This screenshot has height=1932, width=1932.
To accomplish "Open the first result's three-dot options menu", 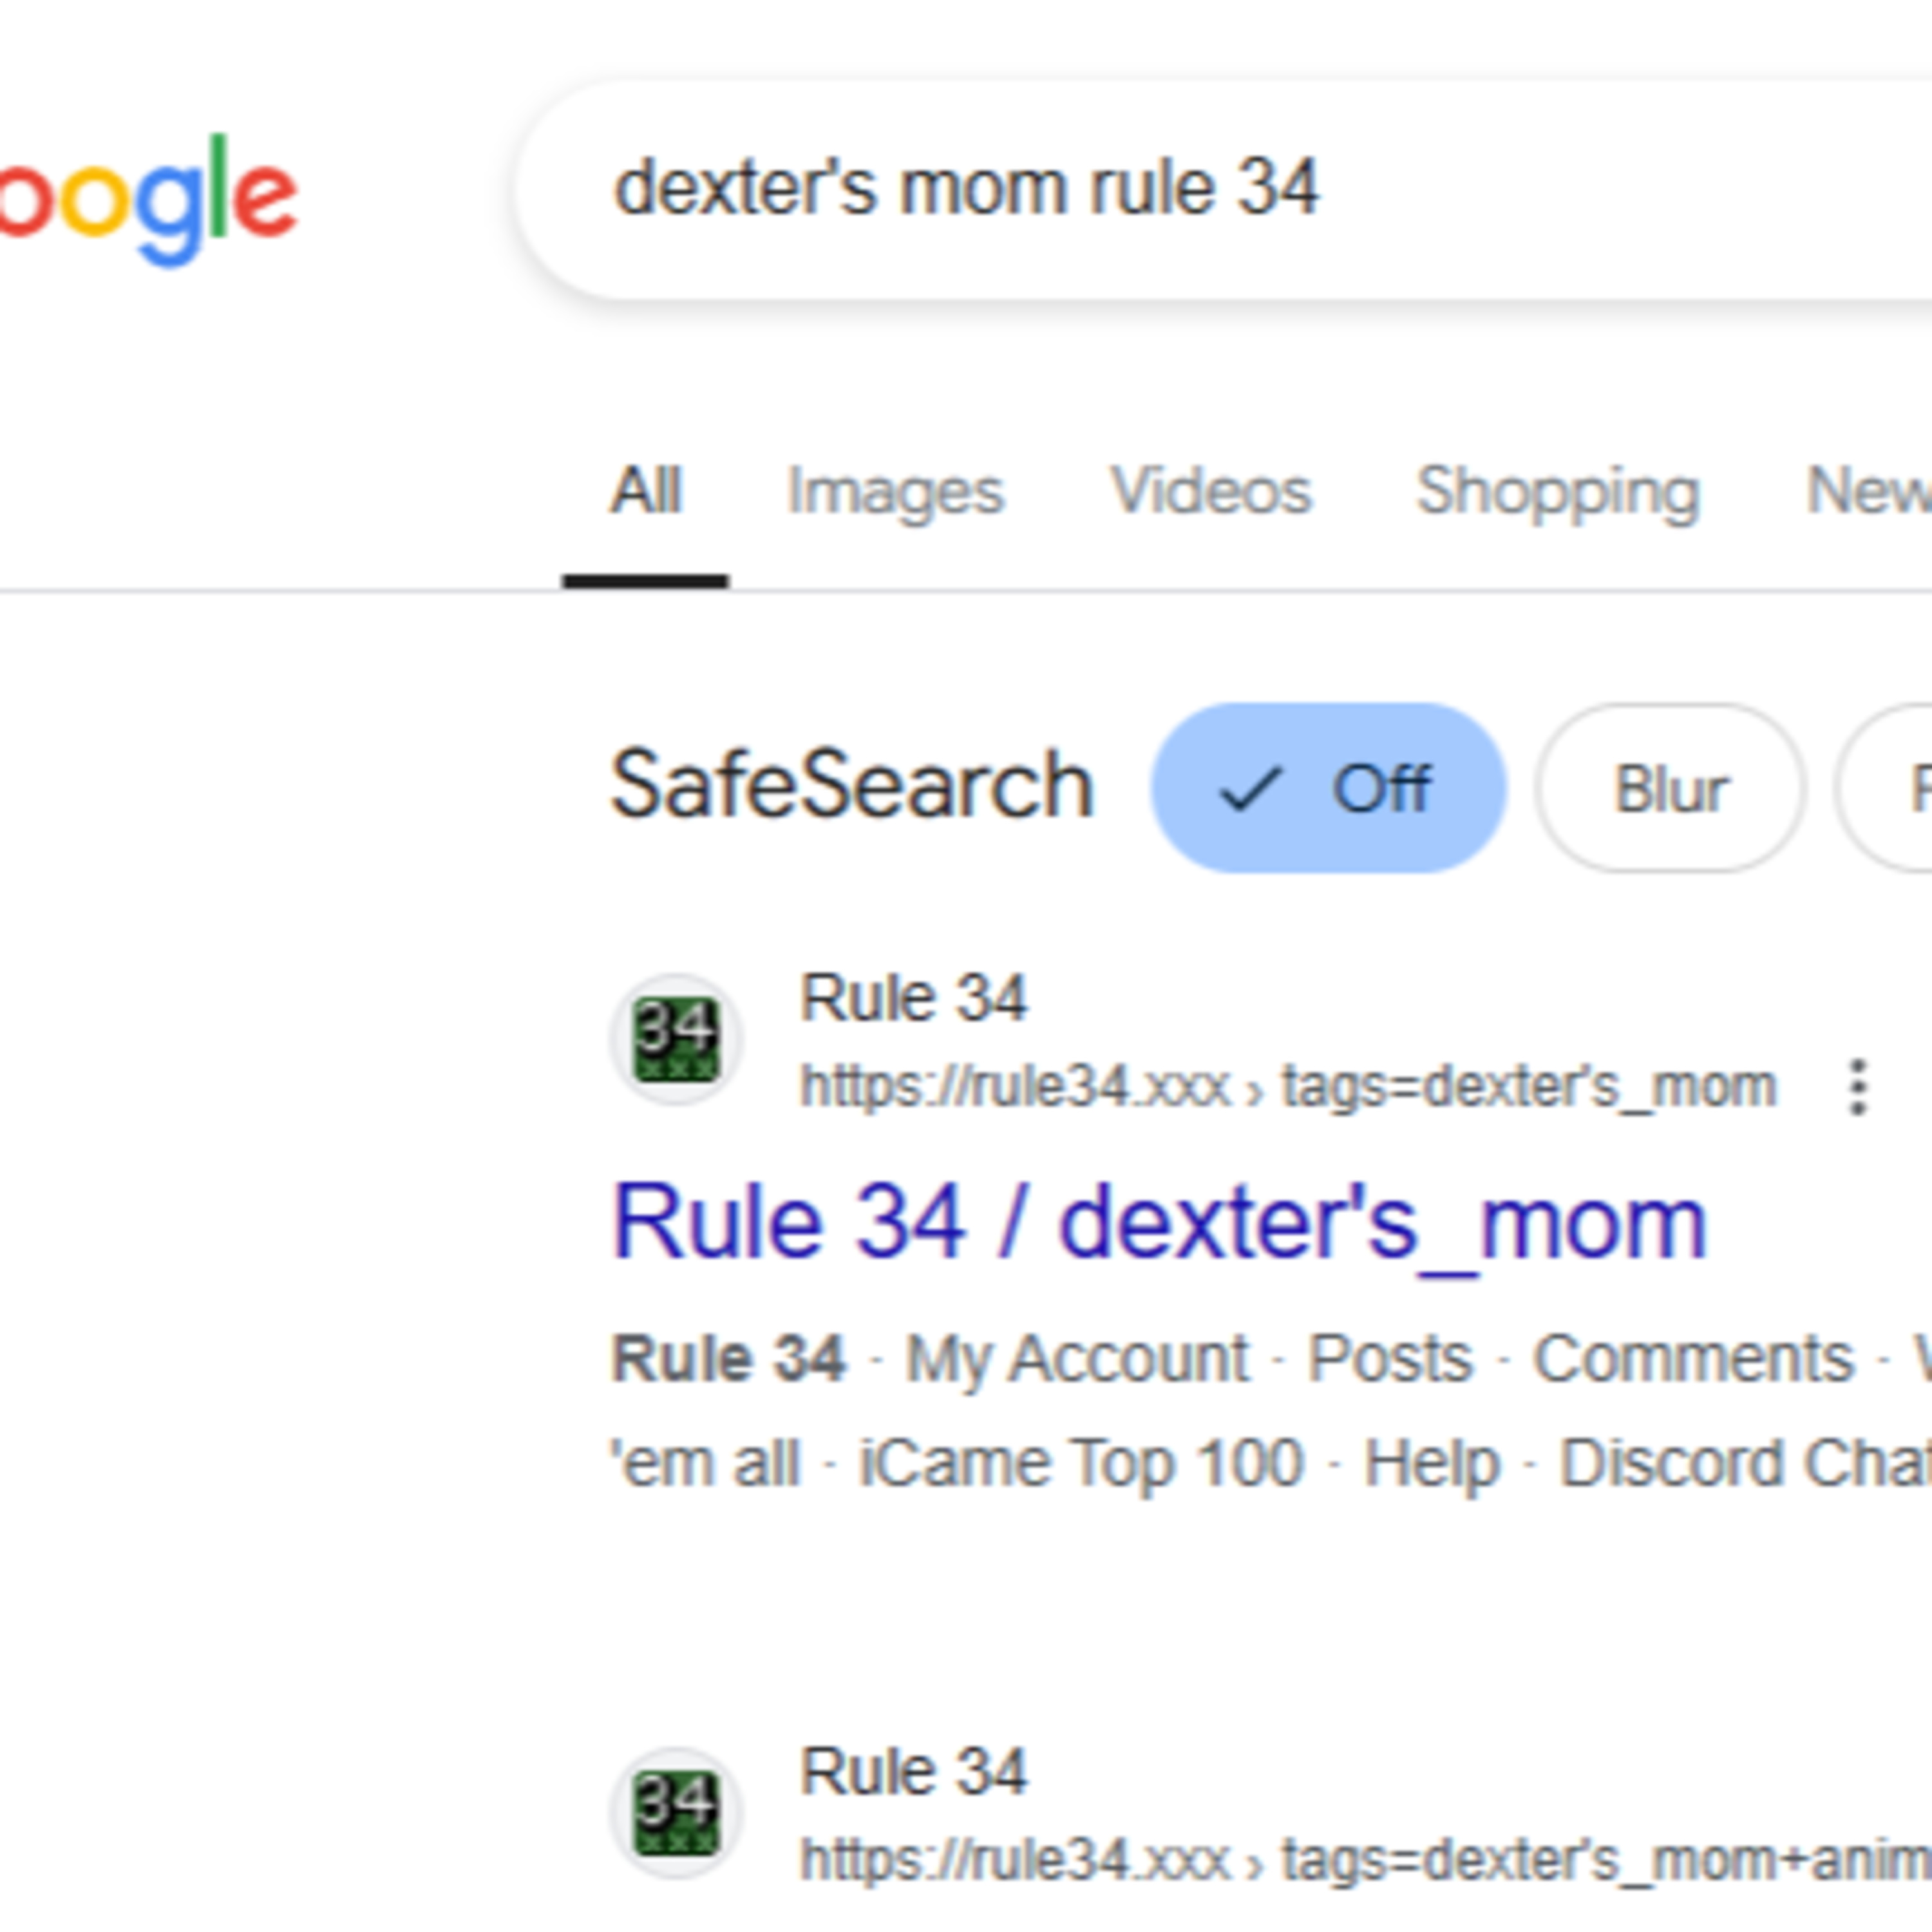I will [1857, 1086].
